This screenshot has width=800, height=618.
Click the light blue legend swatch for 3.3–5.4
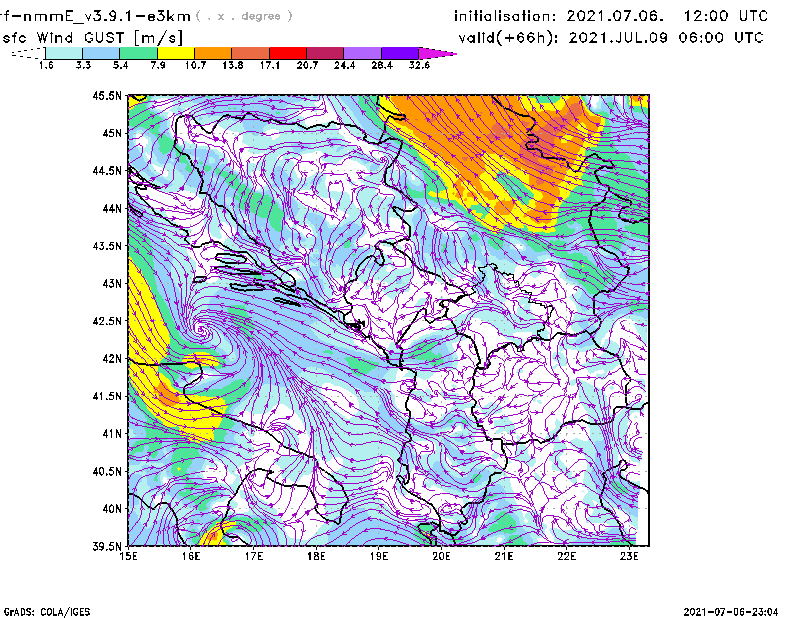[101, 53]
